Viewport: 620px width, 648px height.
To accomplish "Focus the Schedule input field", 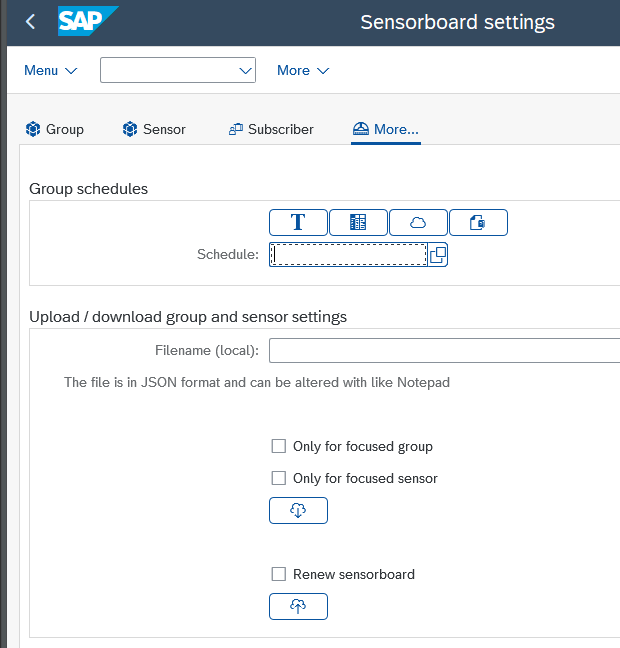I will pyautogui.click(x=348, y=255).
